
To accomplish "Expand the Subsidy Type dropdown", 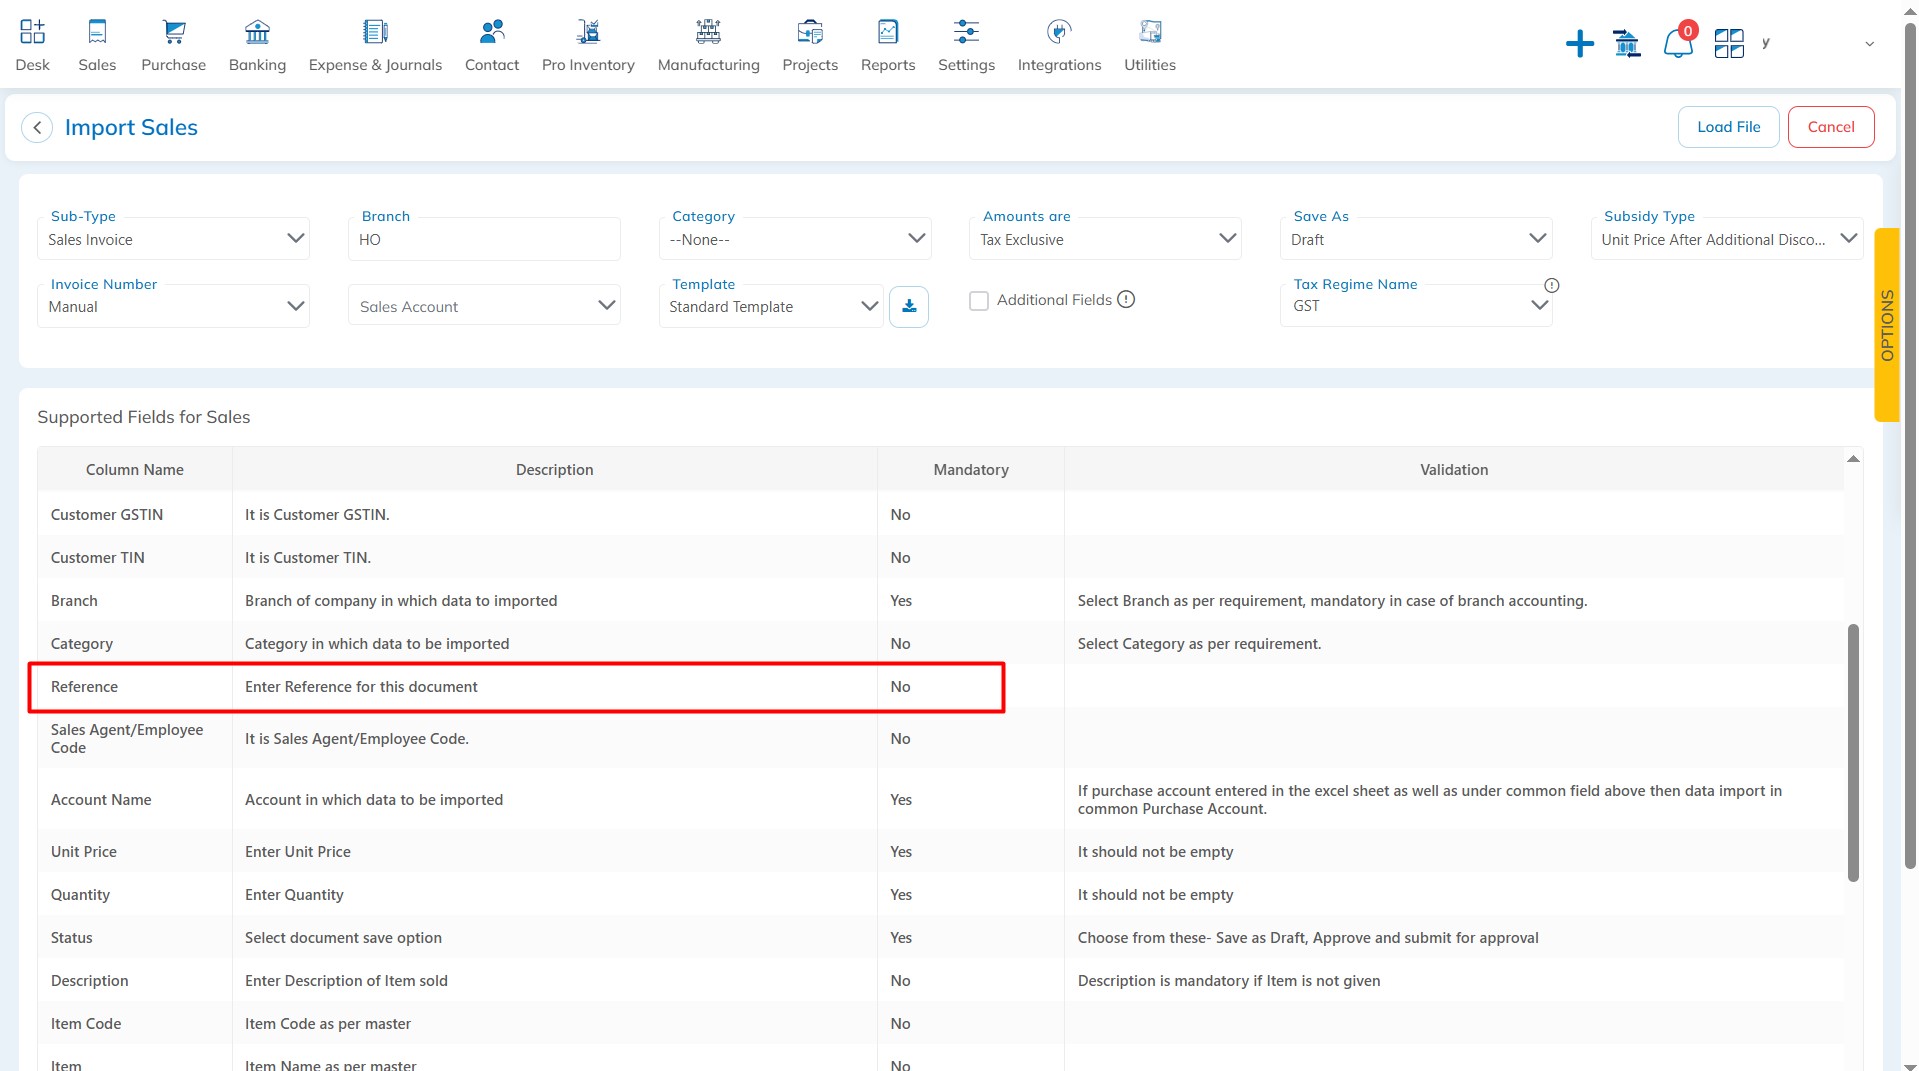I will point(1727,239).
